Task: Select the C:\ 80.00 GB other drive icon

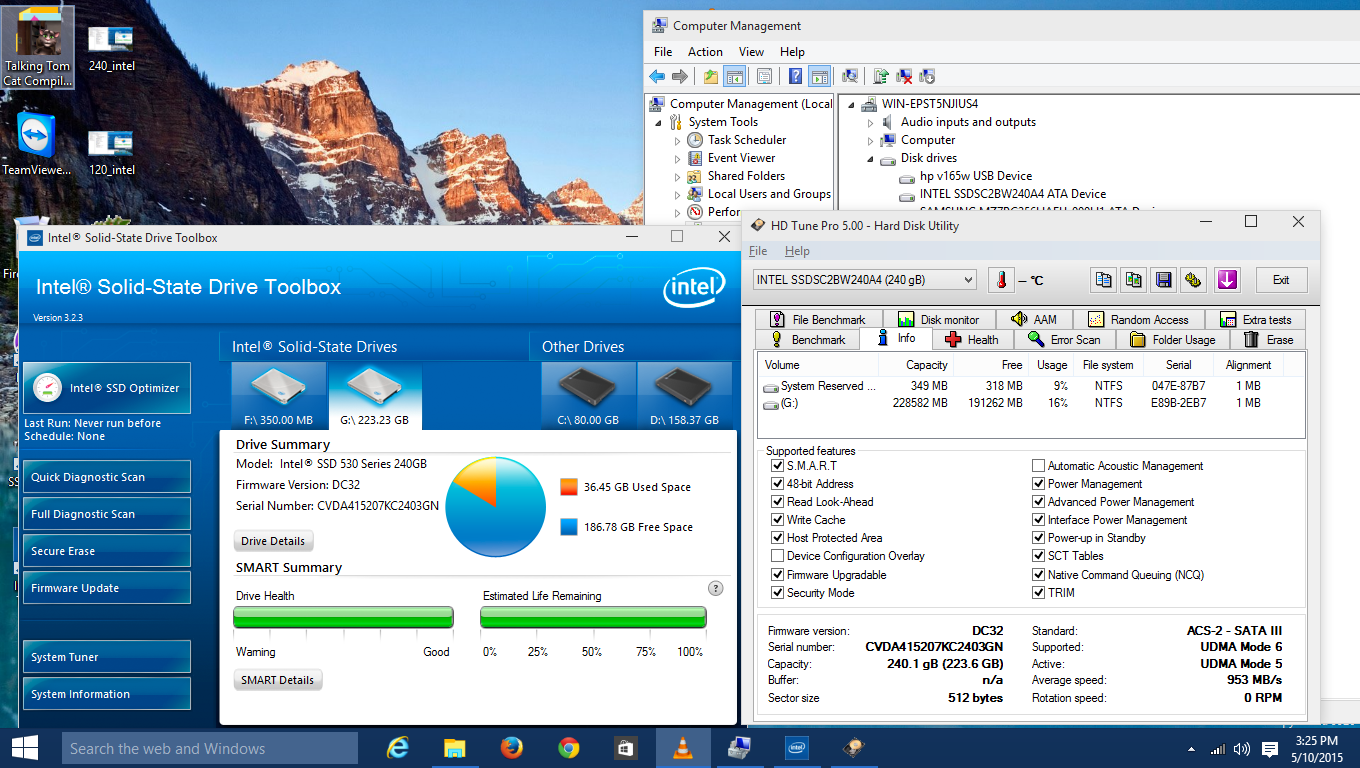Action: tap(588, 395)
